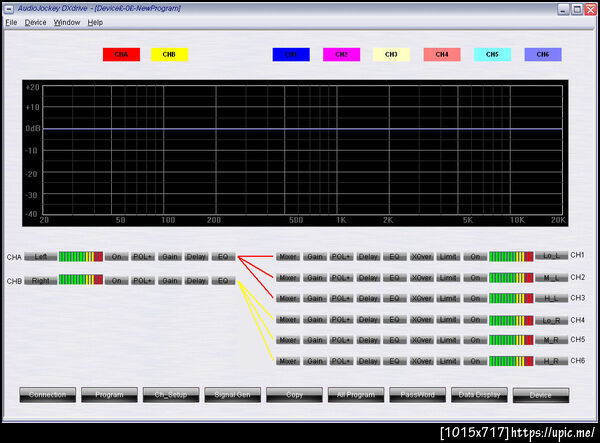Image resolution: width=600 pixels, height=443 pixels.
Task: Select the salmon CH4 channel swatch
Action: pos(442,54)
